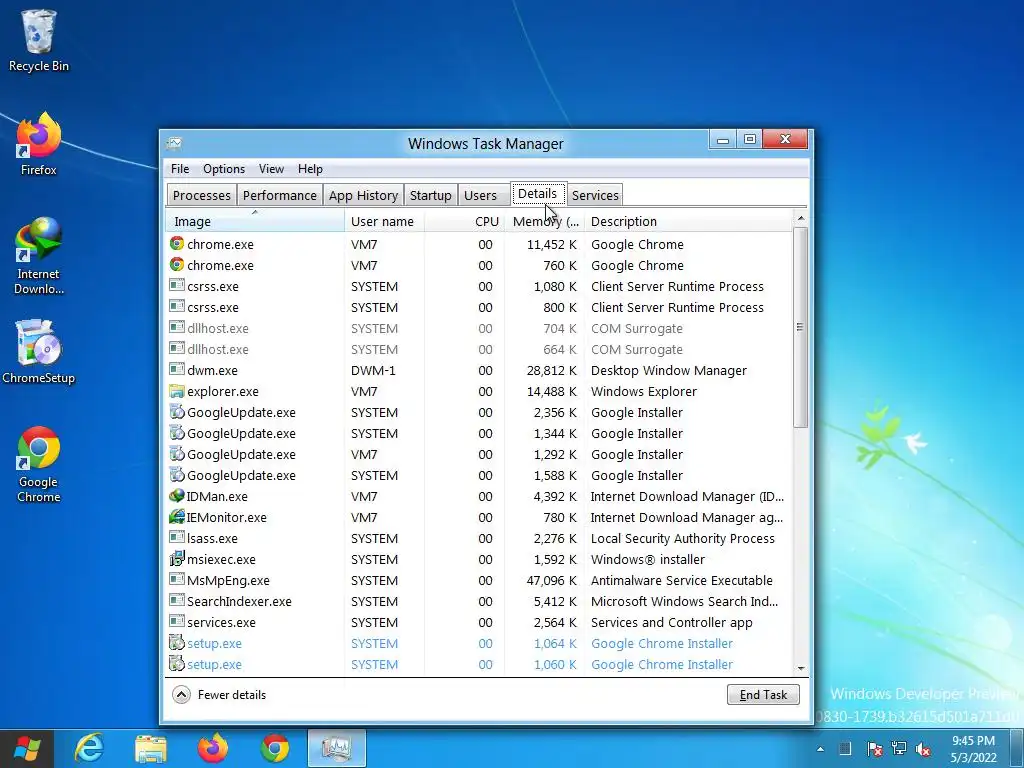Select the GoogleUpdate.exe 2,356 K row
This screenshot has width=1024, height=768.
pyautogui.click(x=479, y=412)
